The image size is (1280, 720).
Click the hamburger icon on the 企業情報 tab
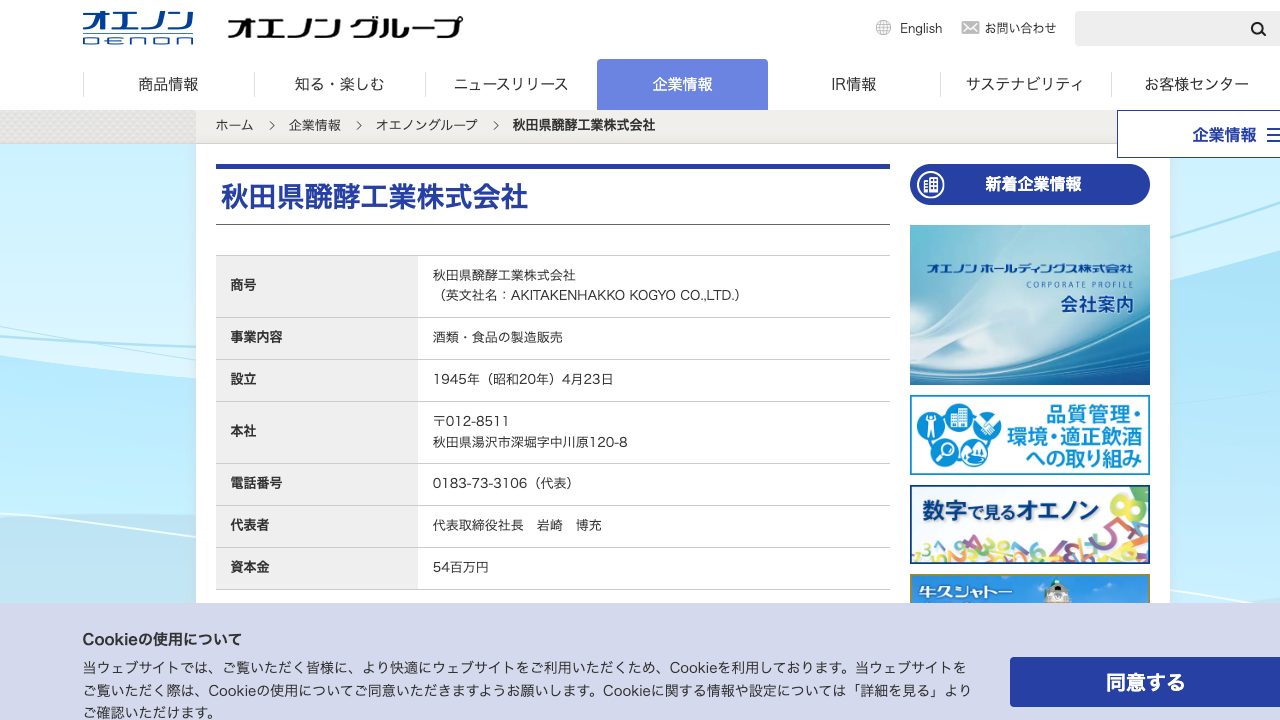coord(1273,135)
